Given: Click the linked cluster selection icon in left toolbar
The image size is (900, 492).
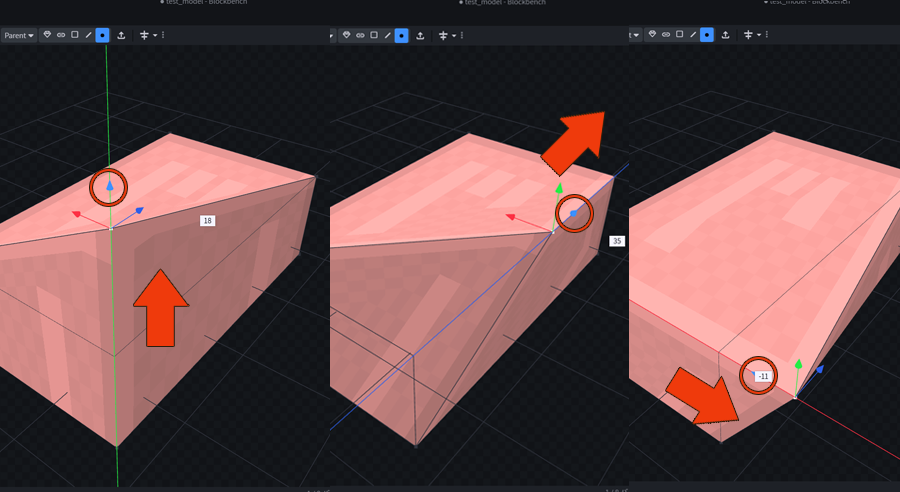Looking at the screenshot, I should tap(61, 35).
